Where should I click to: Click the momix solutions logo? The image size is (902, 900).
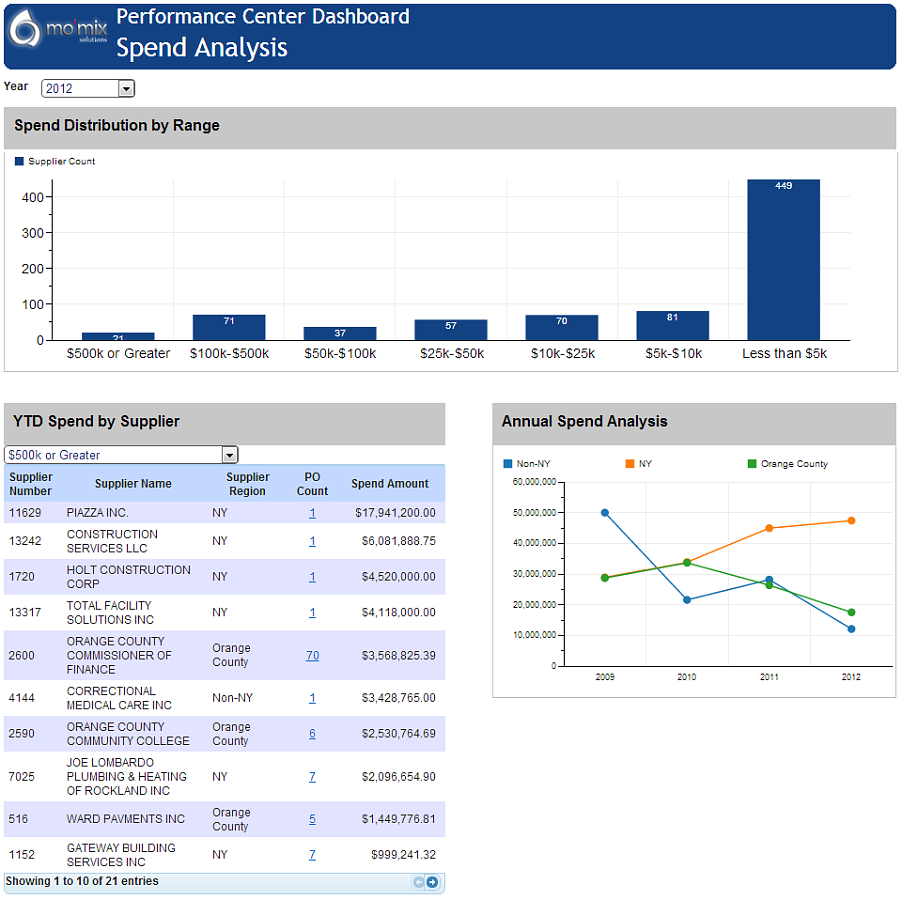click(59, 29)
